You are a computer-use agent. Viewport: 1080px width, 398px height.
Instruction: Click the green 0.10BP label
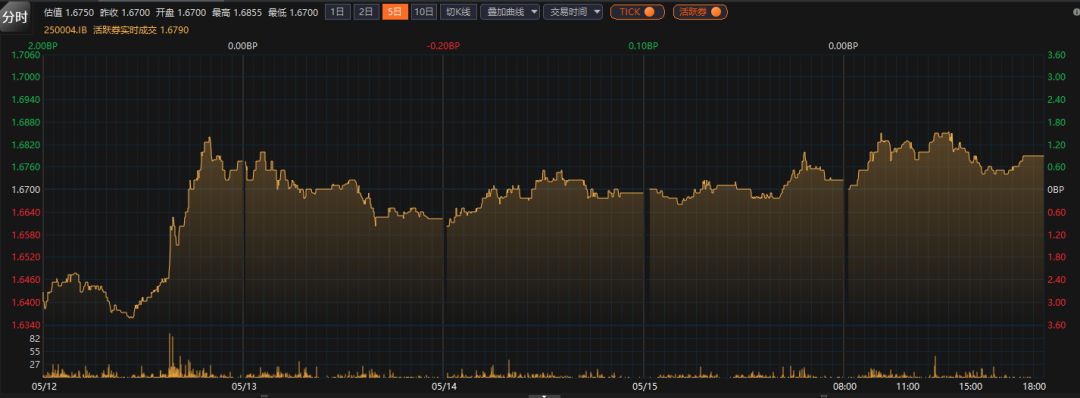pos(643,46)
